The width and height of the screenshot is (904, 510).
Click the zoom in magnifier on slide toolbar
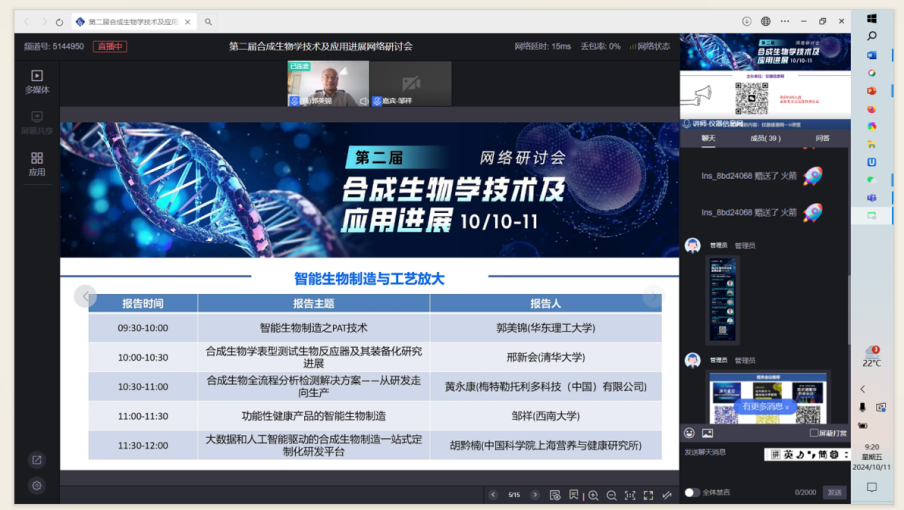[593, 495]
